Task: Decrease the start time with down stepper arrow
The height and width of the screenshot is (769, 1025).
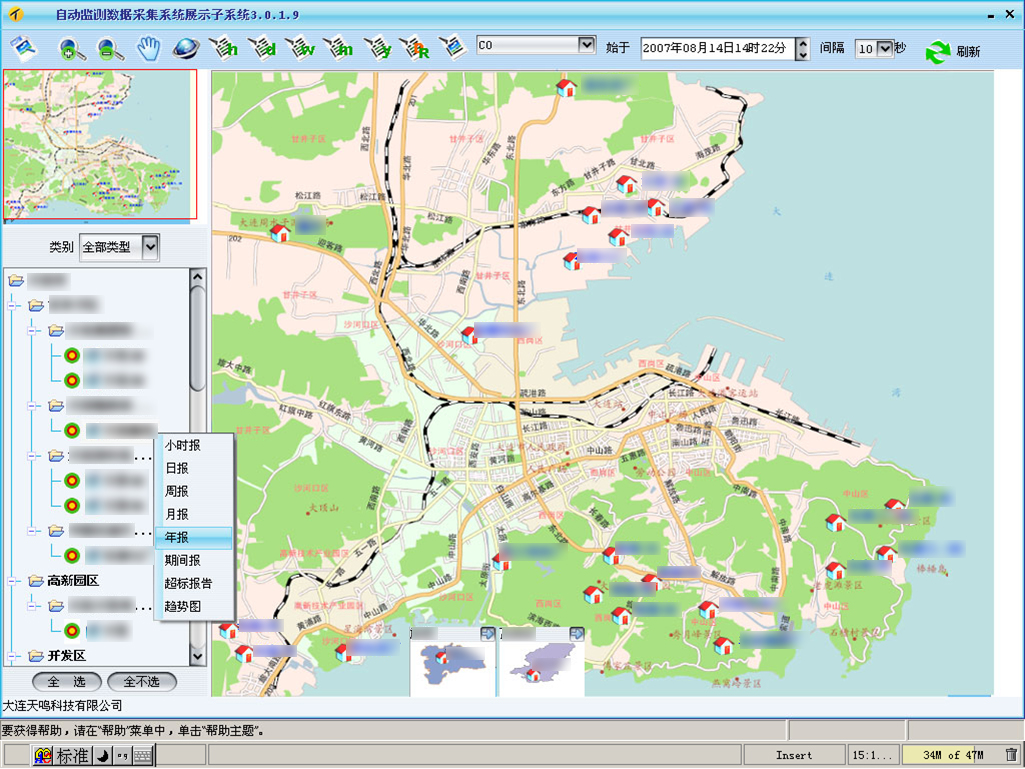Action: (x=803, y=55)
